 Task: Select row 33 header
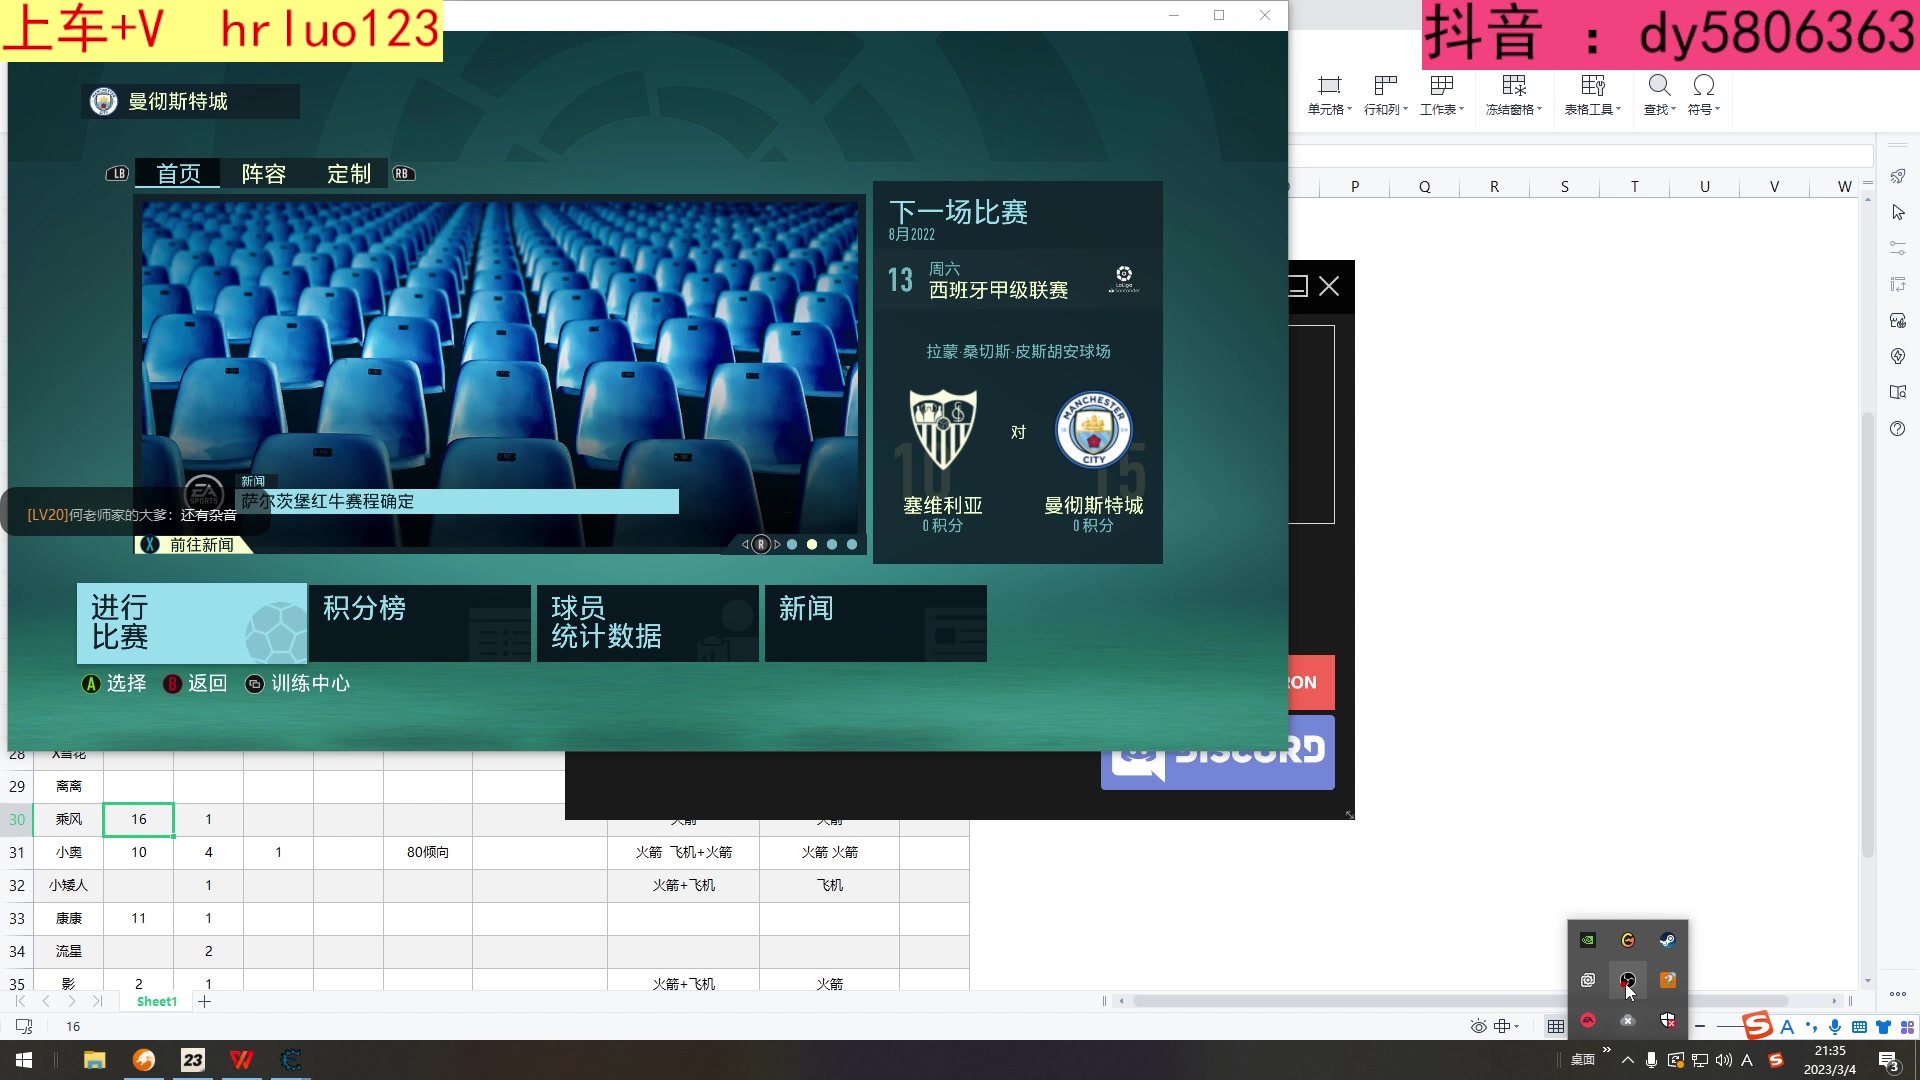click(x=17, y=918)
